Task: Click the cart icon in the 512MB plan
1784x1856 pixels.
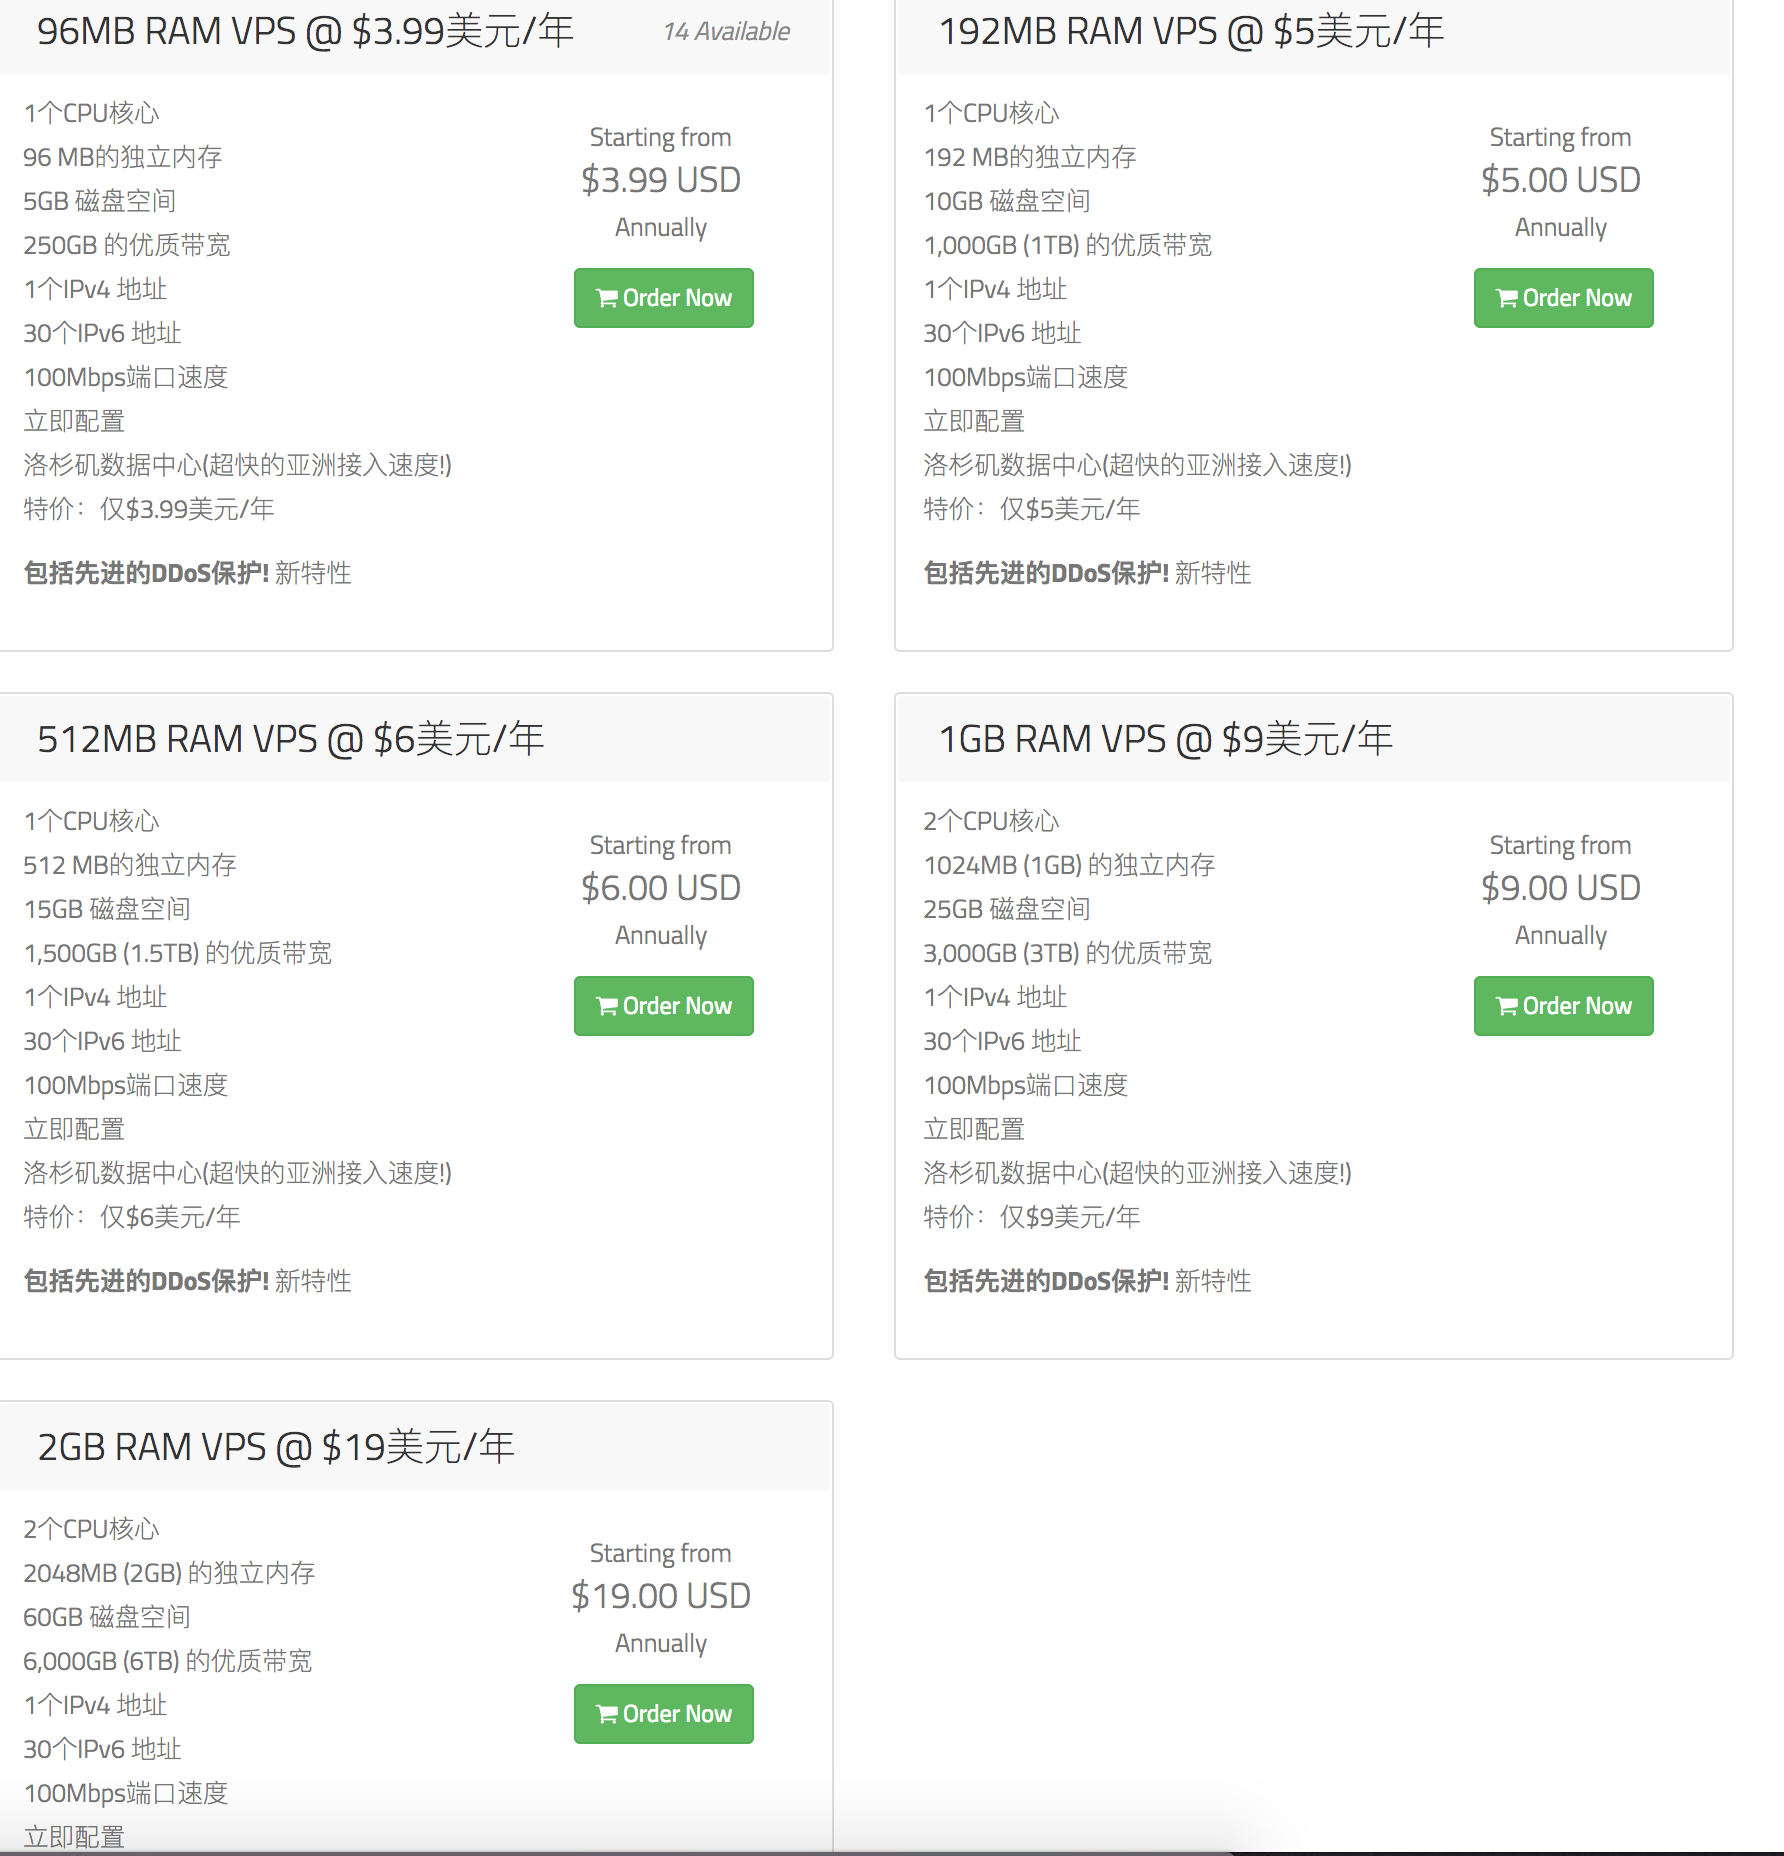Action: click(x=606, y=1006)
